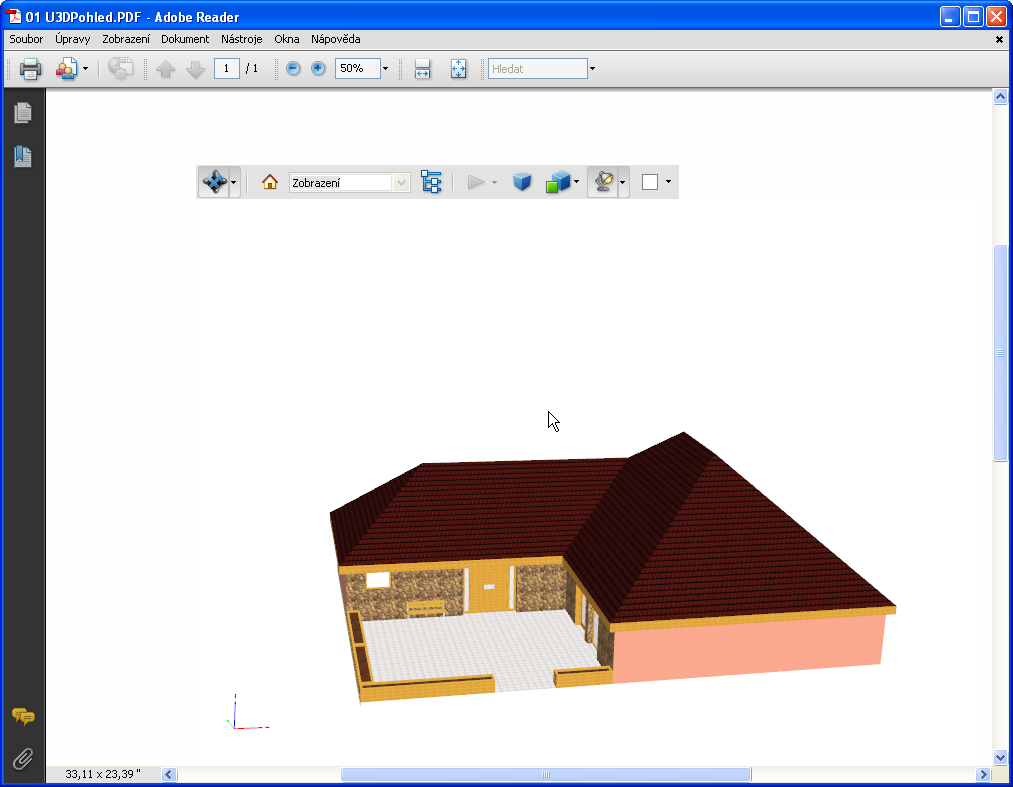Image resolution: width=1013 pixels, height=787 pixels.
Task: Toggle the Attachments paperclip panel
Action: click(x=22, y=760)
